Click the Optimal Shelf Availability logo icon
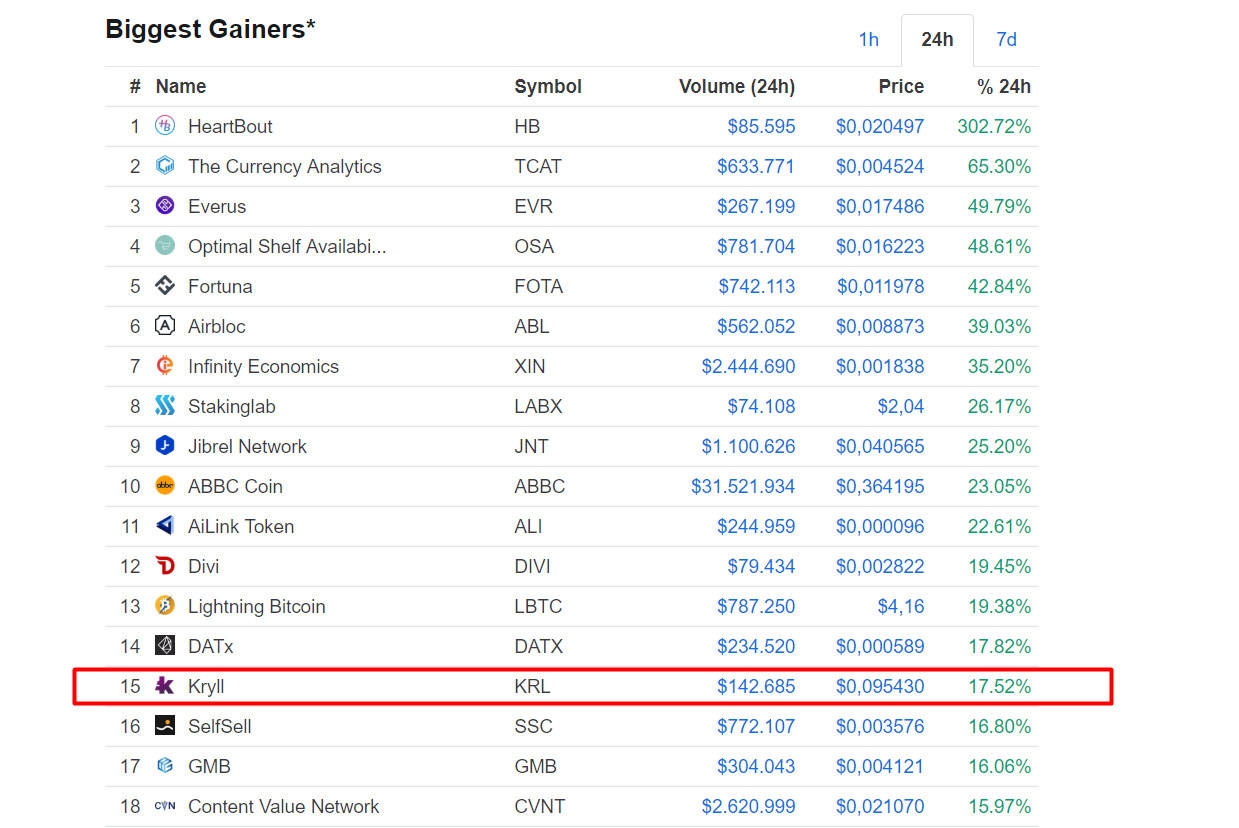Screen dimensions: 1239x828 [165, 246]
